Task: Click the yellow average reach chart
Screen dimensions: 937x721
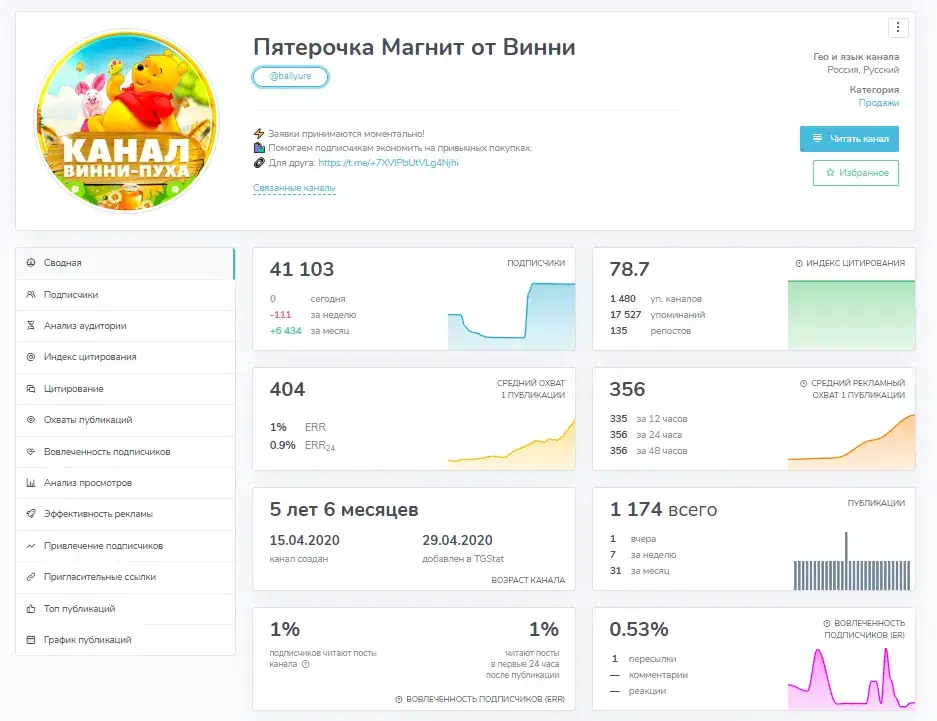Action: coord(512,444)
